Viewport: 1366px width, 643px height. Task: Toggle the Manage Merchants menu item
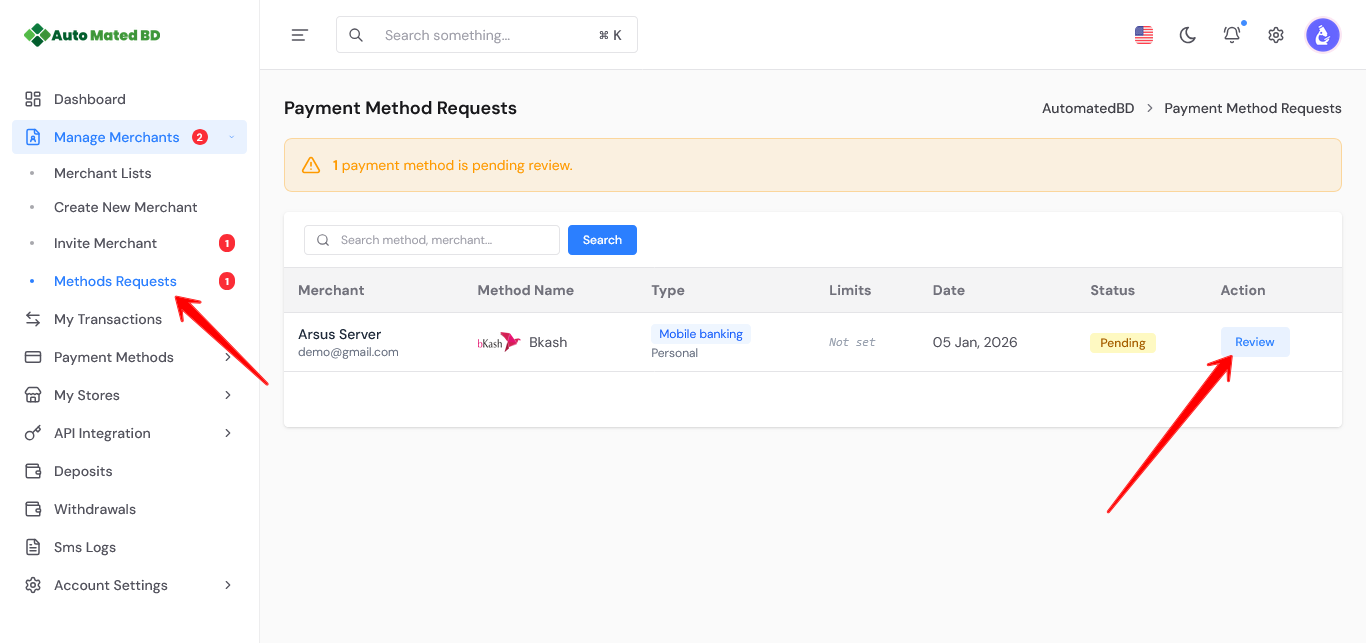pyautogui.click(x=117, y=136)
